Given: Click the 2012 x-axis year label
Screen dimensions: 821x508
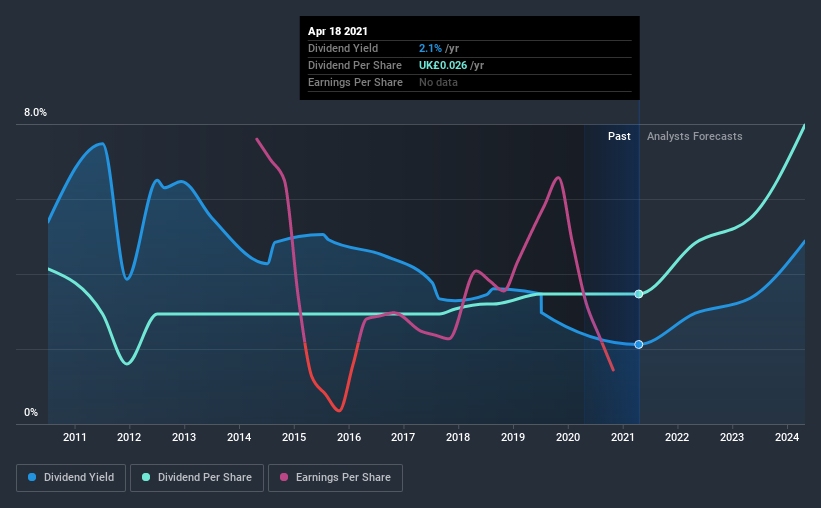Looking at the screenshot, I should tap(129, 437).
